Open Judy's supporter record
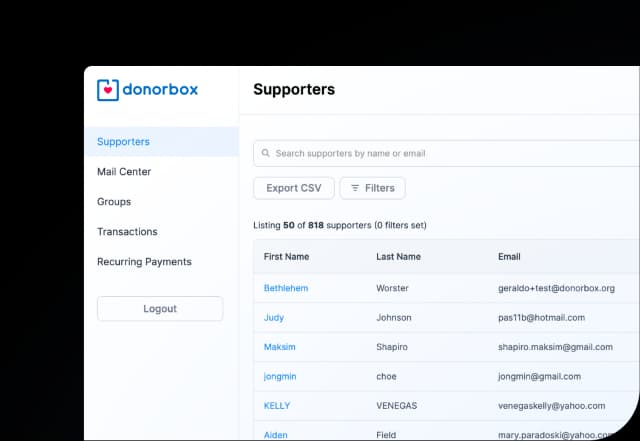This screenshot has width=640, height=441. tap(274, 318)
